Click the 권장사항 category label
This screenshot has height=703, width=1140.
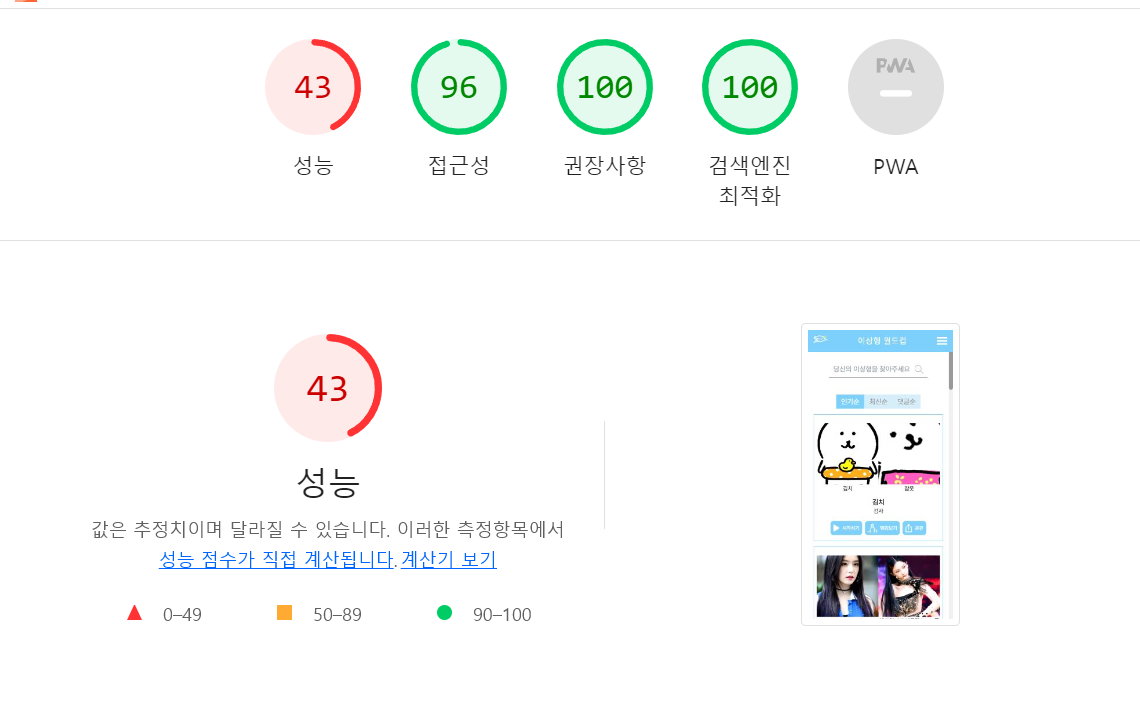[x=605, y=166]
